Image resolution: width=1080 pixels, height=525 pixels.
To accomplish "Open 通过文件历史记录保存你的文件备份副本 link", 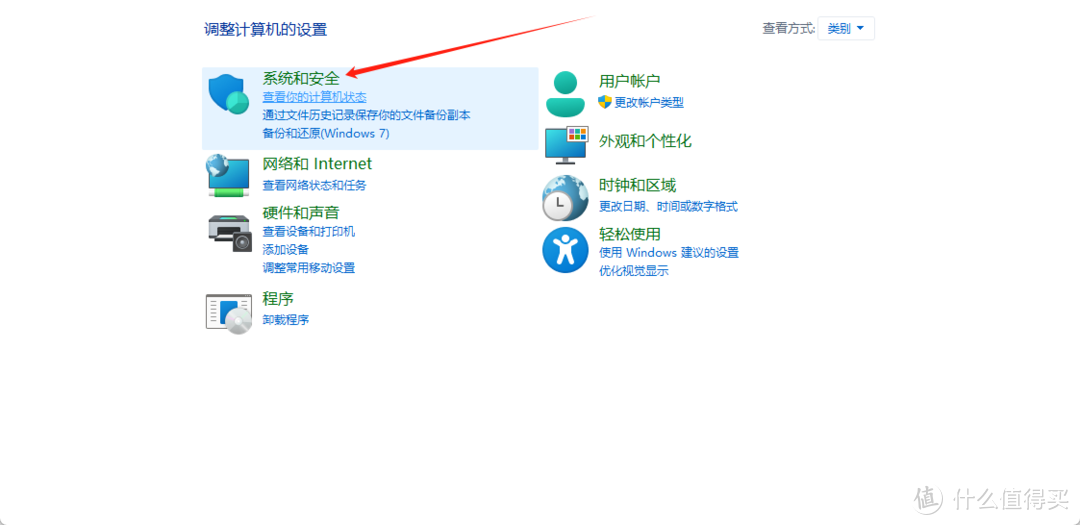I will (x=366, y=115).
